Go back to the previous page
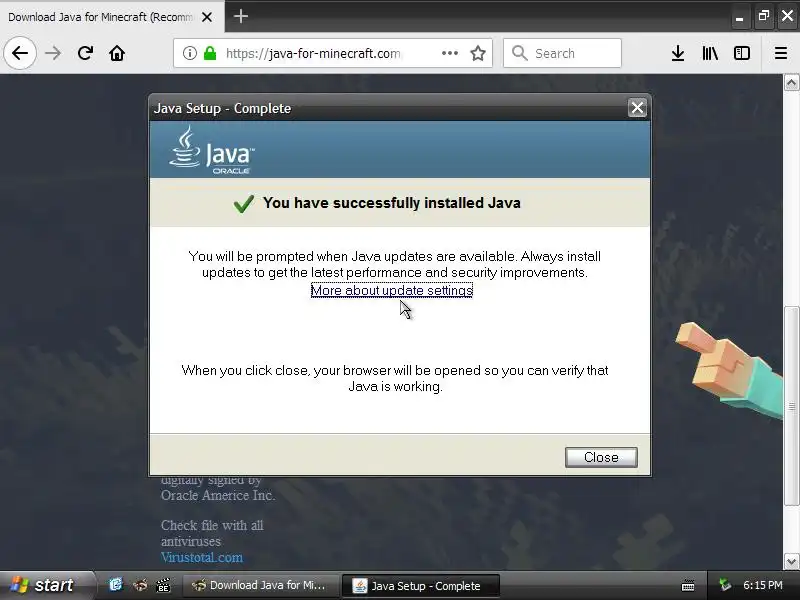 (x=20, y=53)
